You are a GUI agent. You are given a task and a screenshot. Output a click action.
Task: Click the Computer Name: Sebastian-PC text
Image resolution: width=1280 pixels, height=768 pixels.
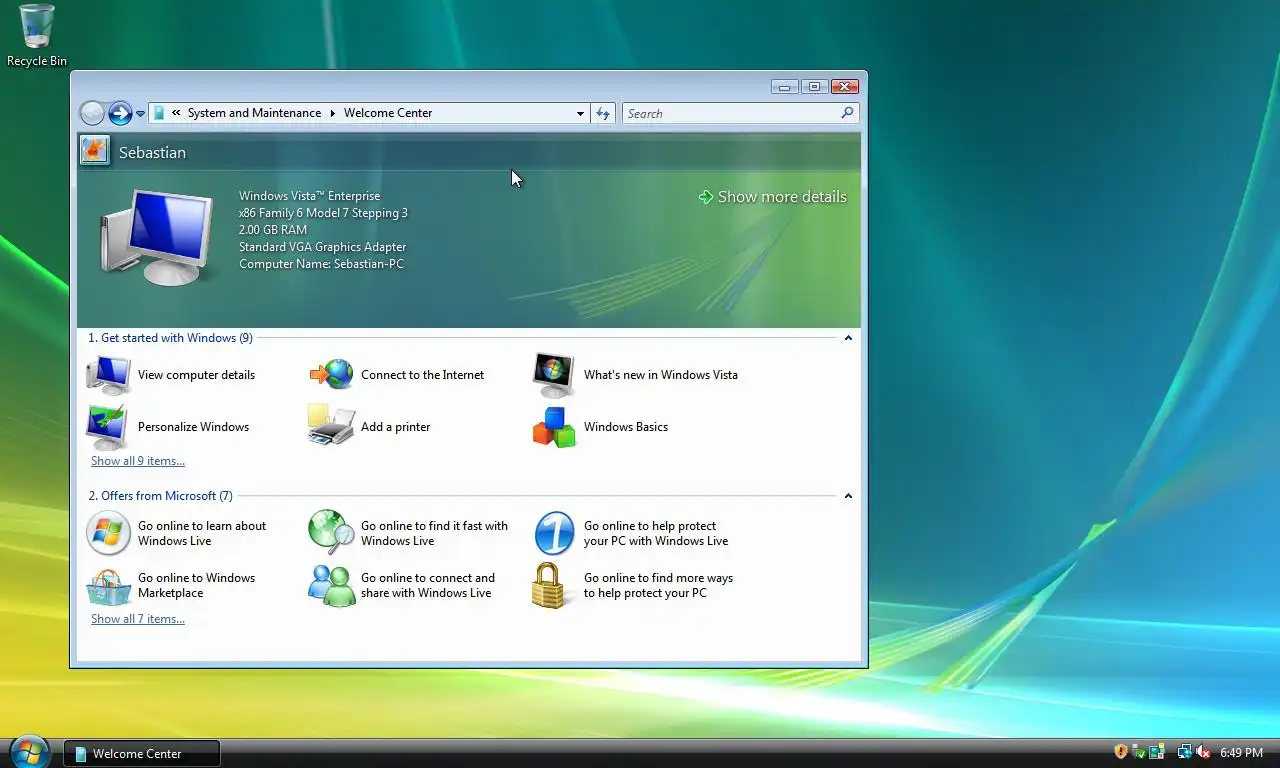(321, 264)
